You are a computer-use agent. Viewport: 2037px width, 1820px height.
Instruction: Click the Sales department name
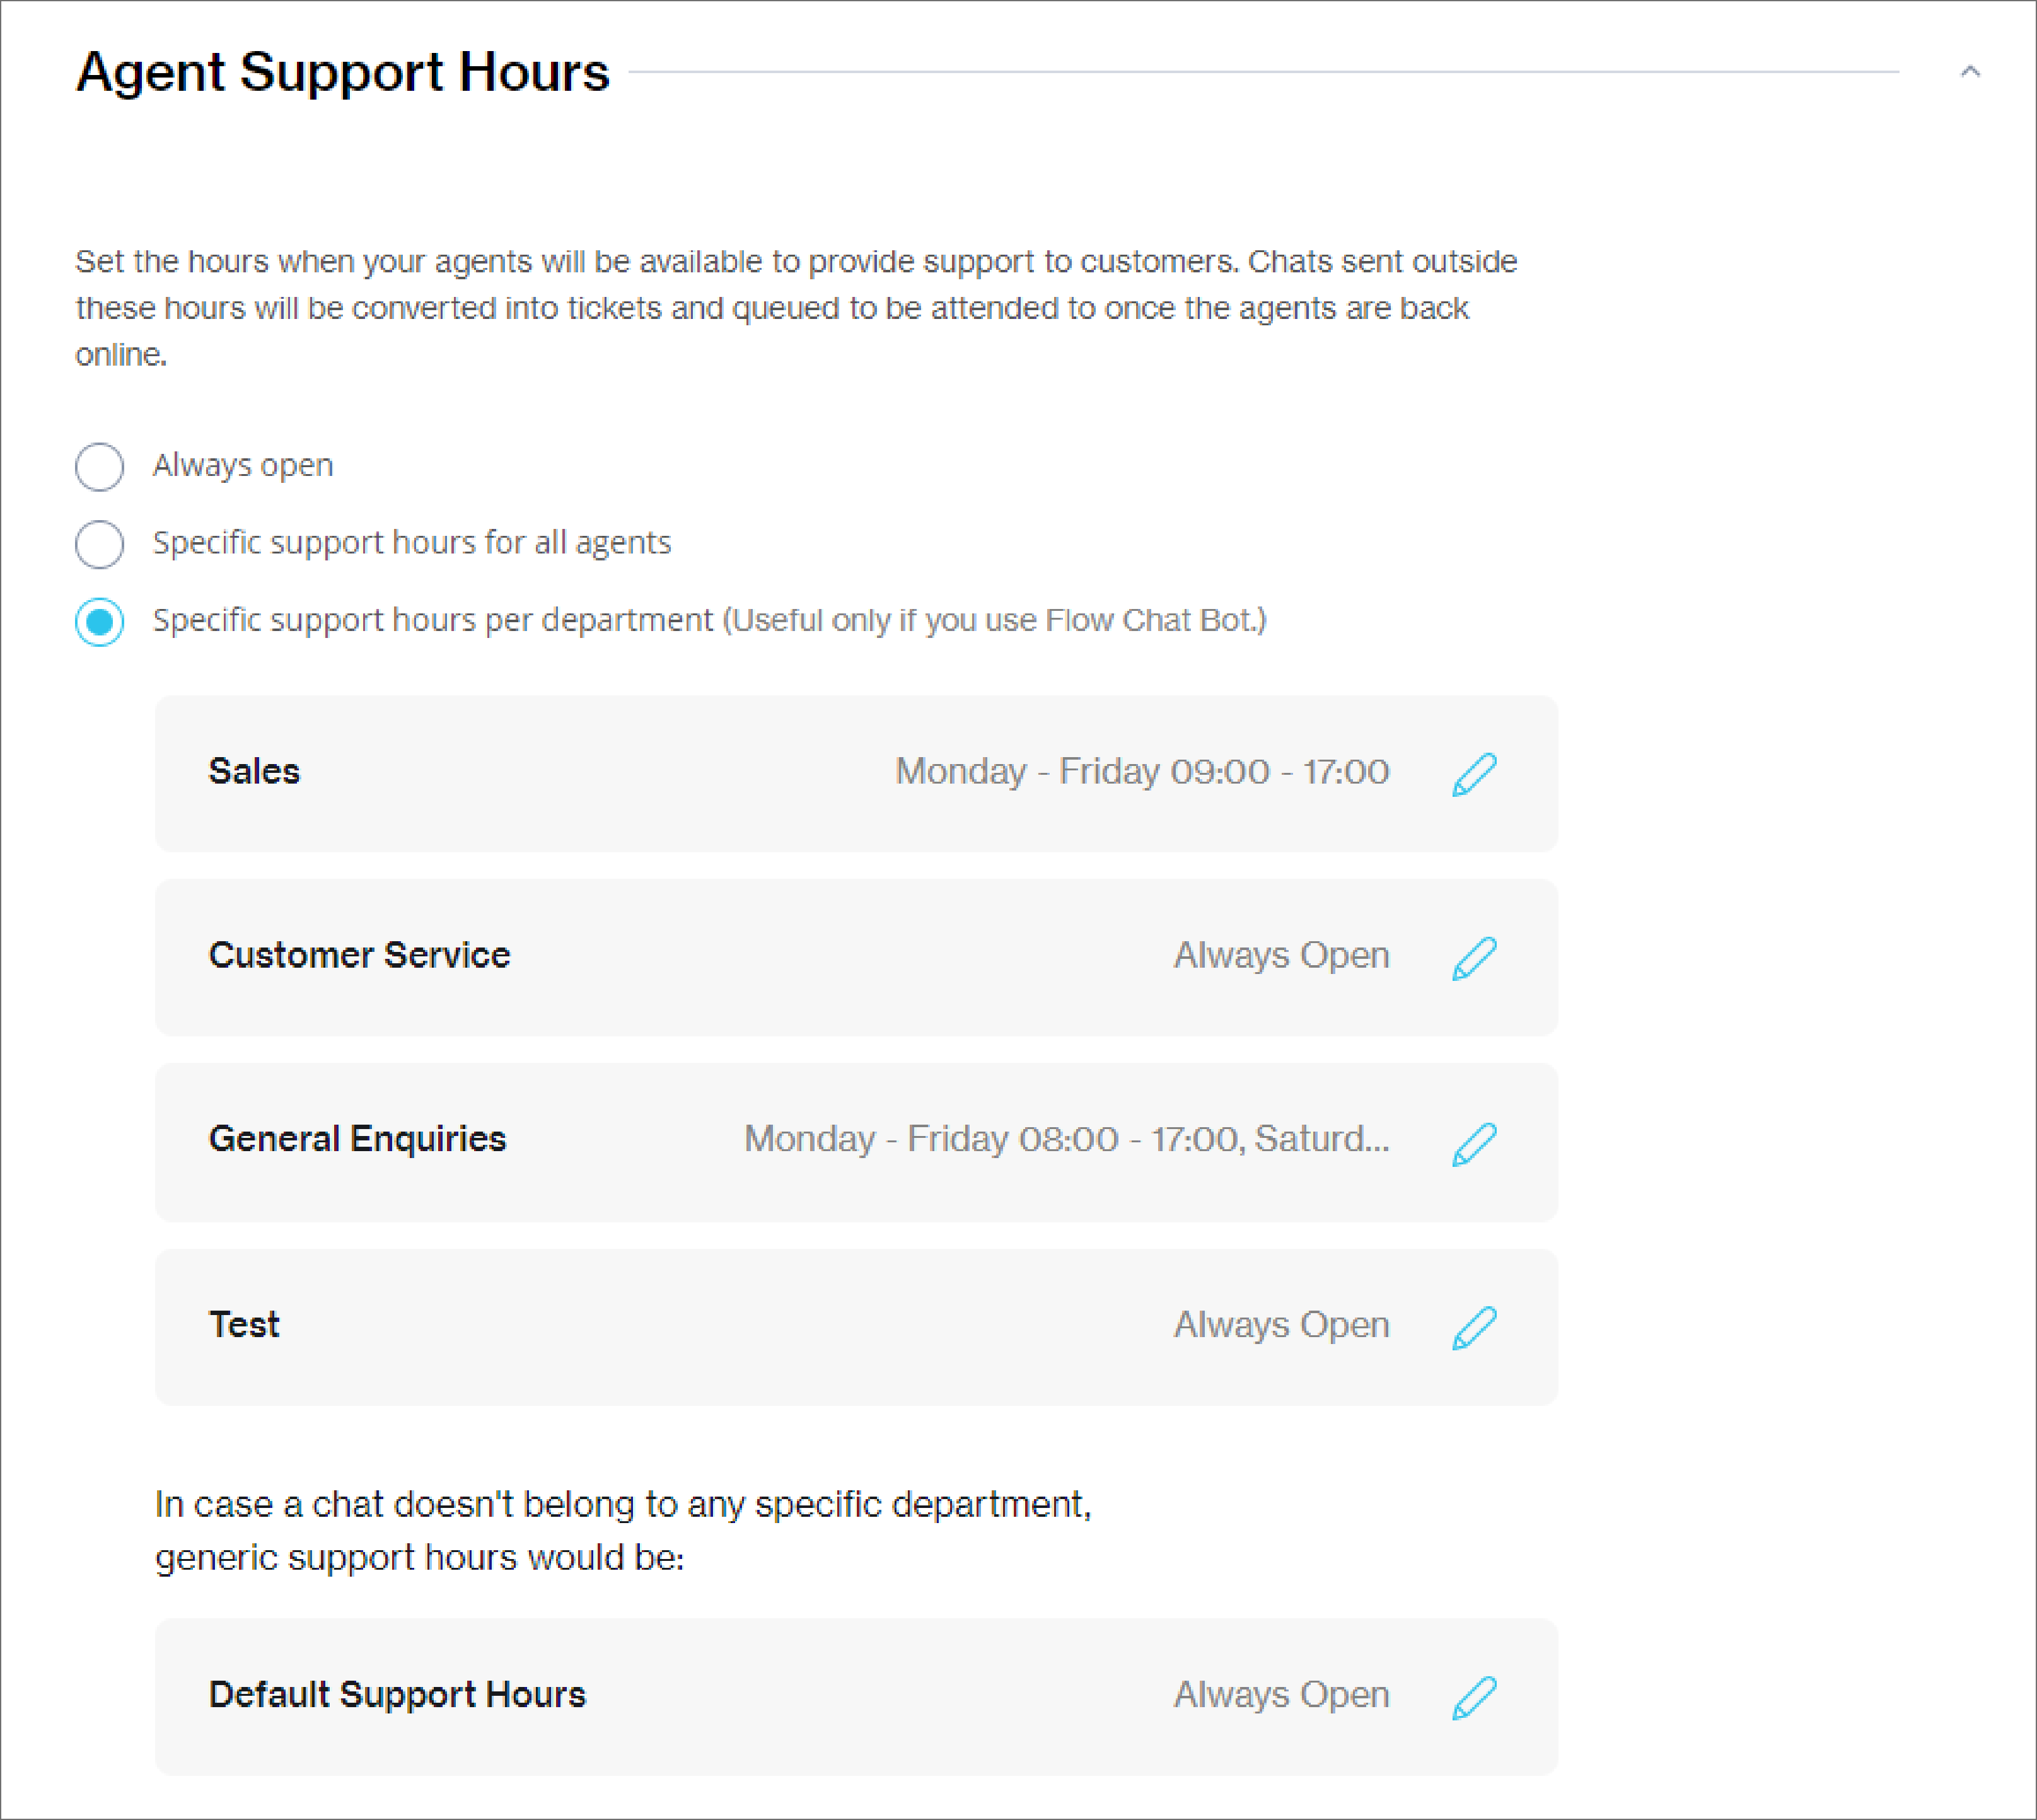[254, 771]
